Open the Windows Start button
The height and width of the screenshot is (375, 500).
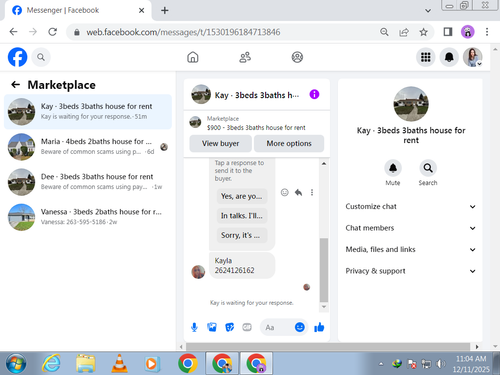pyautogui.click(x=15, y=363)
